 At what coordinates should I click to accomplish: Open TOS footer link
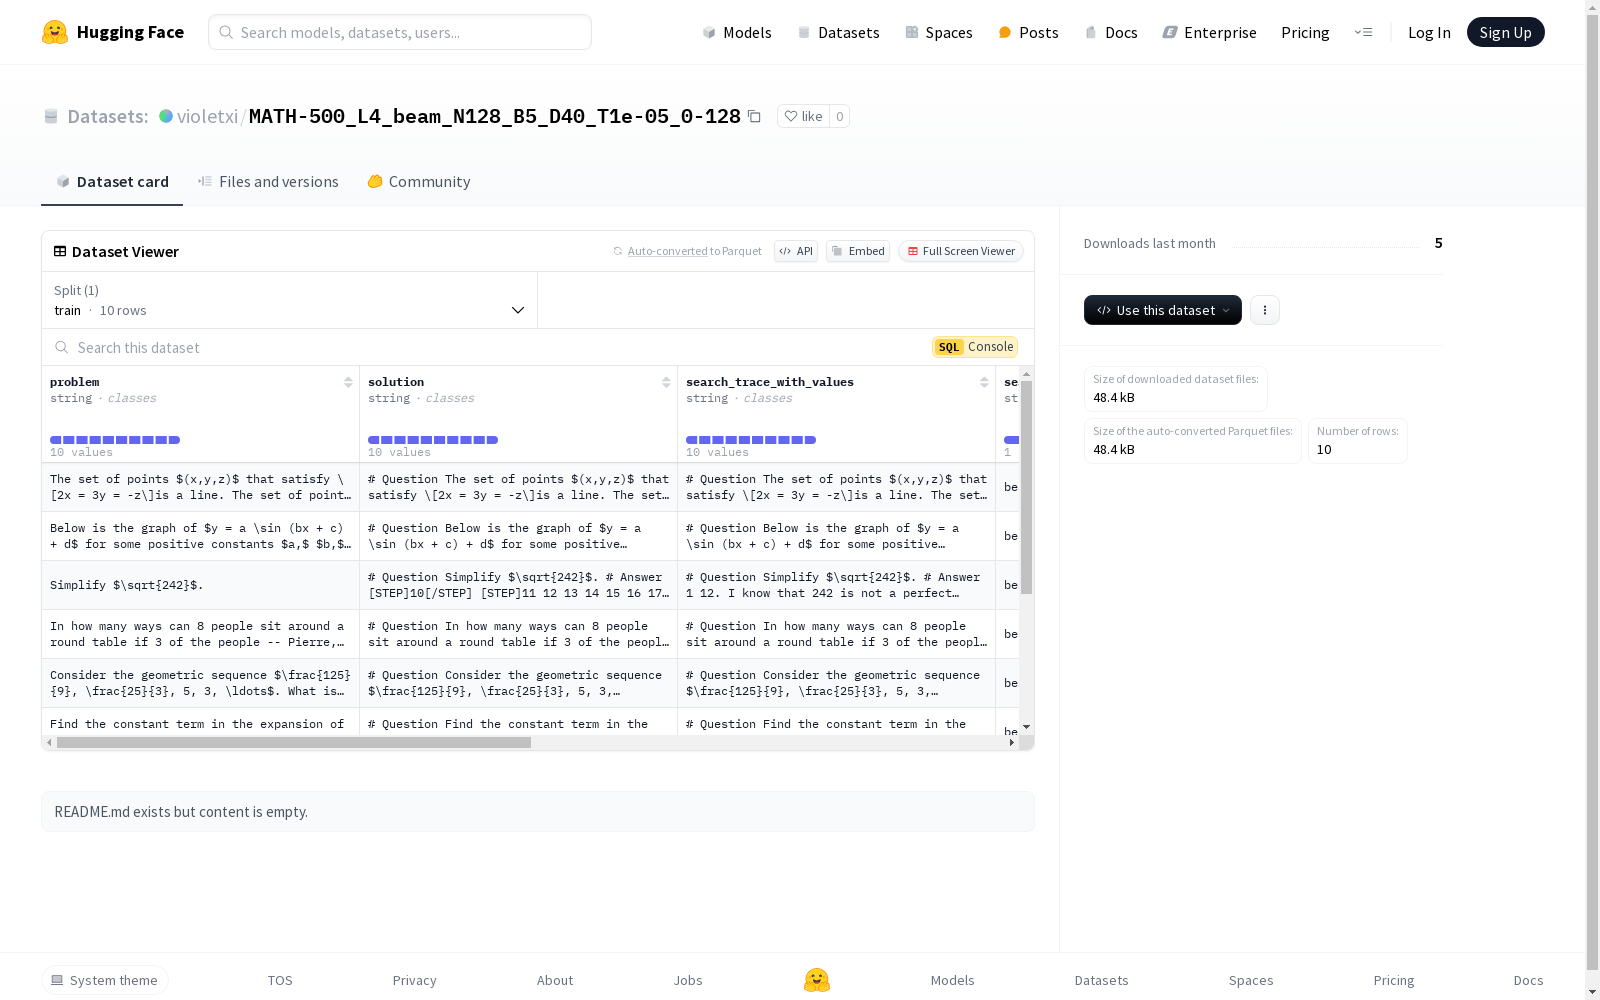[x=280, y=980]
